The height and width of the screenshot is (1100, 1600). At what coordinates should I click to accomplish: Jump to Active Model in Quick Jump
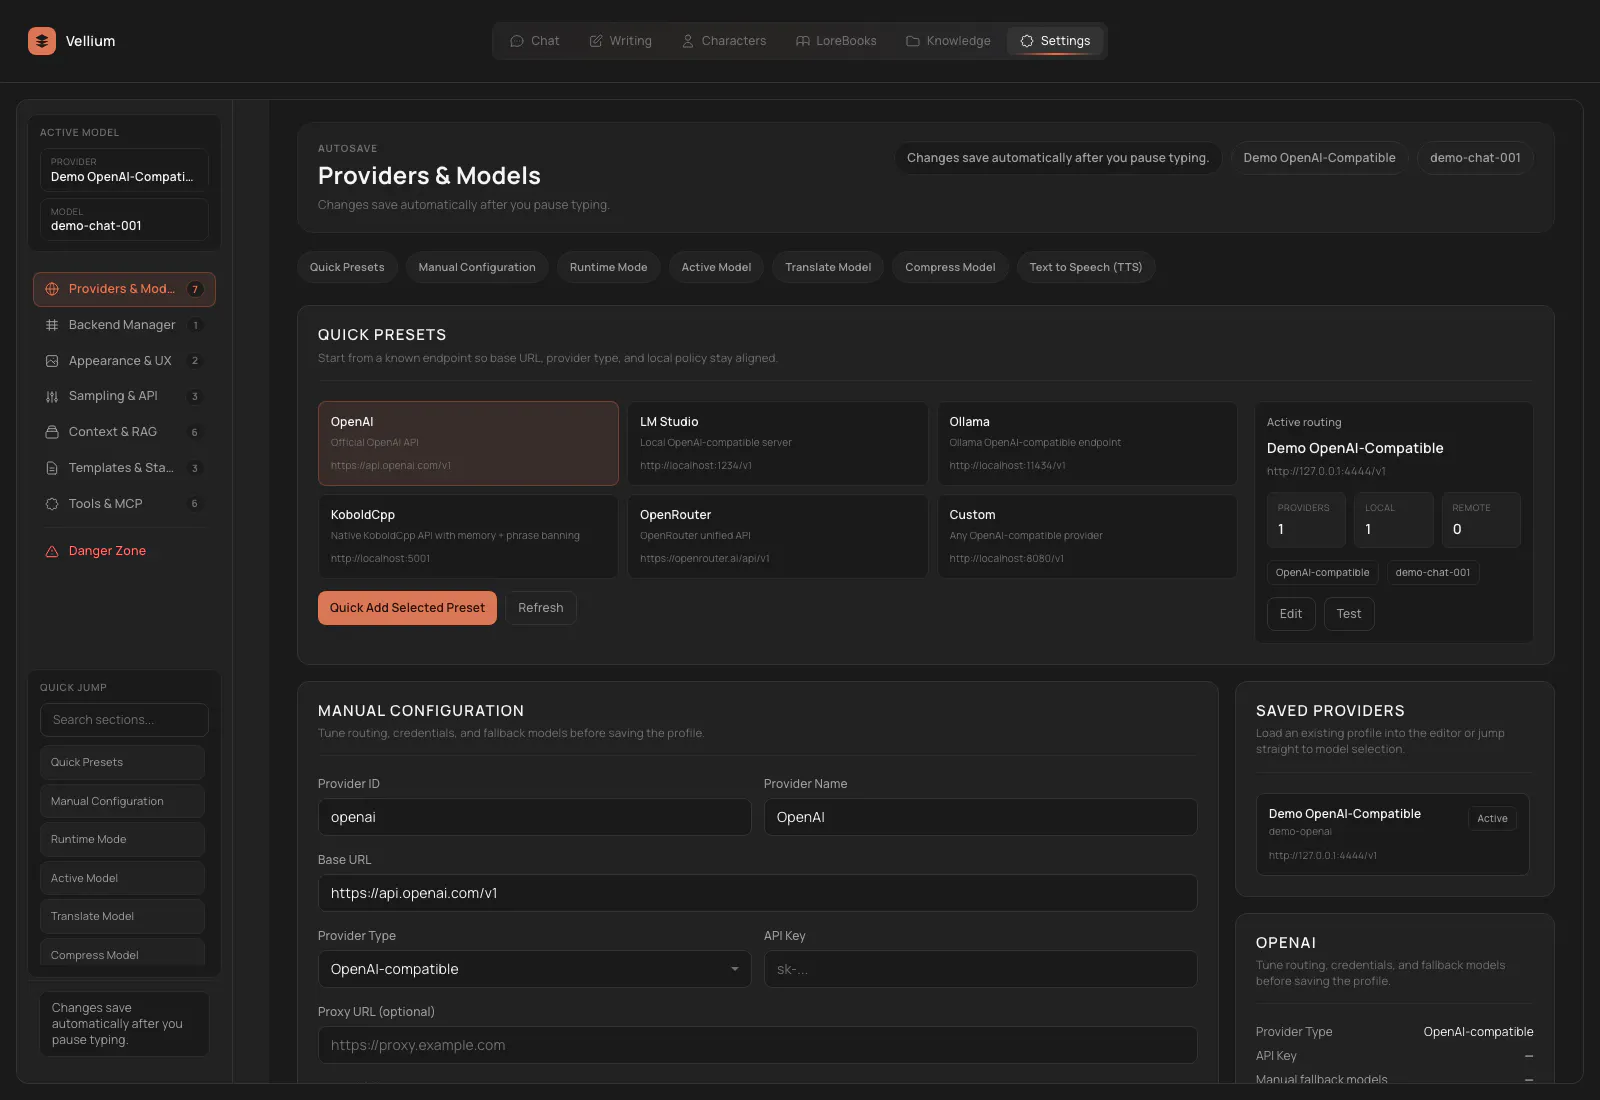tap(122, 878)
